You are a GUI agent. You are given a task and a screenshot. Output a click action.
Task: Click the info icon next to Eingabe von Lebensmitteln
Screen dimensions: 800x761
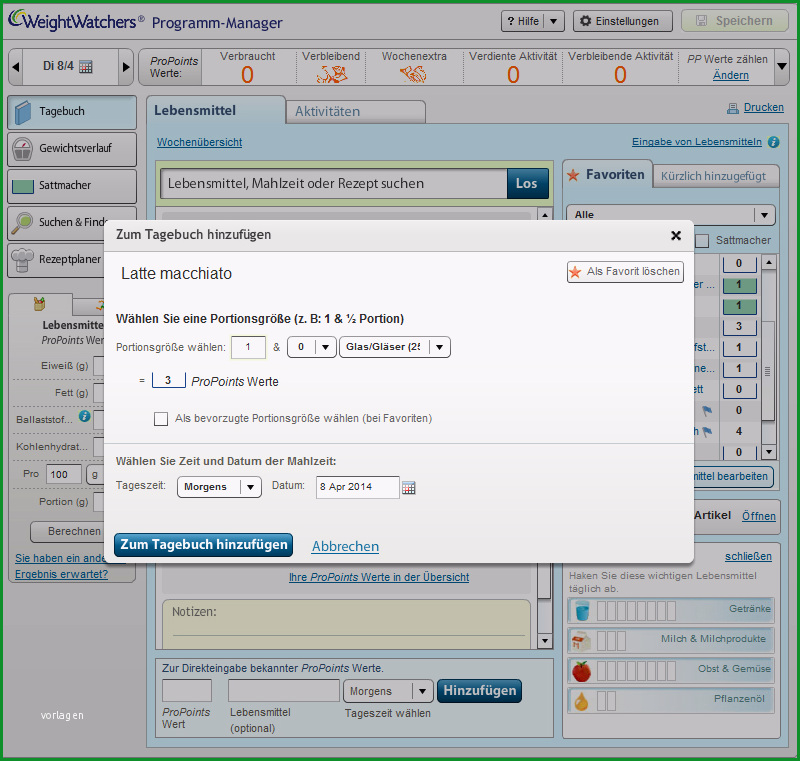773,142
